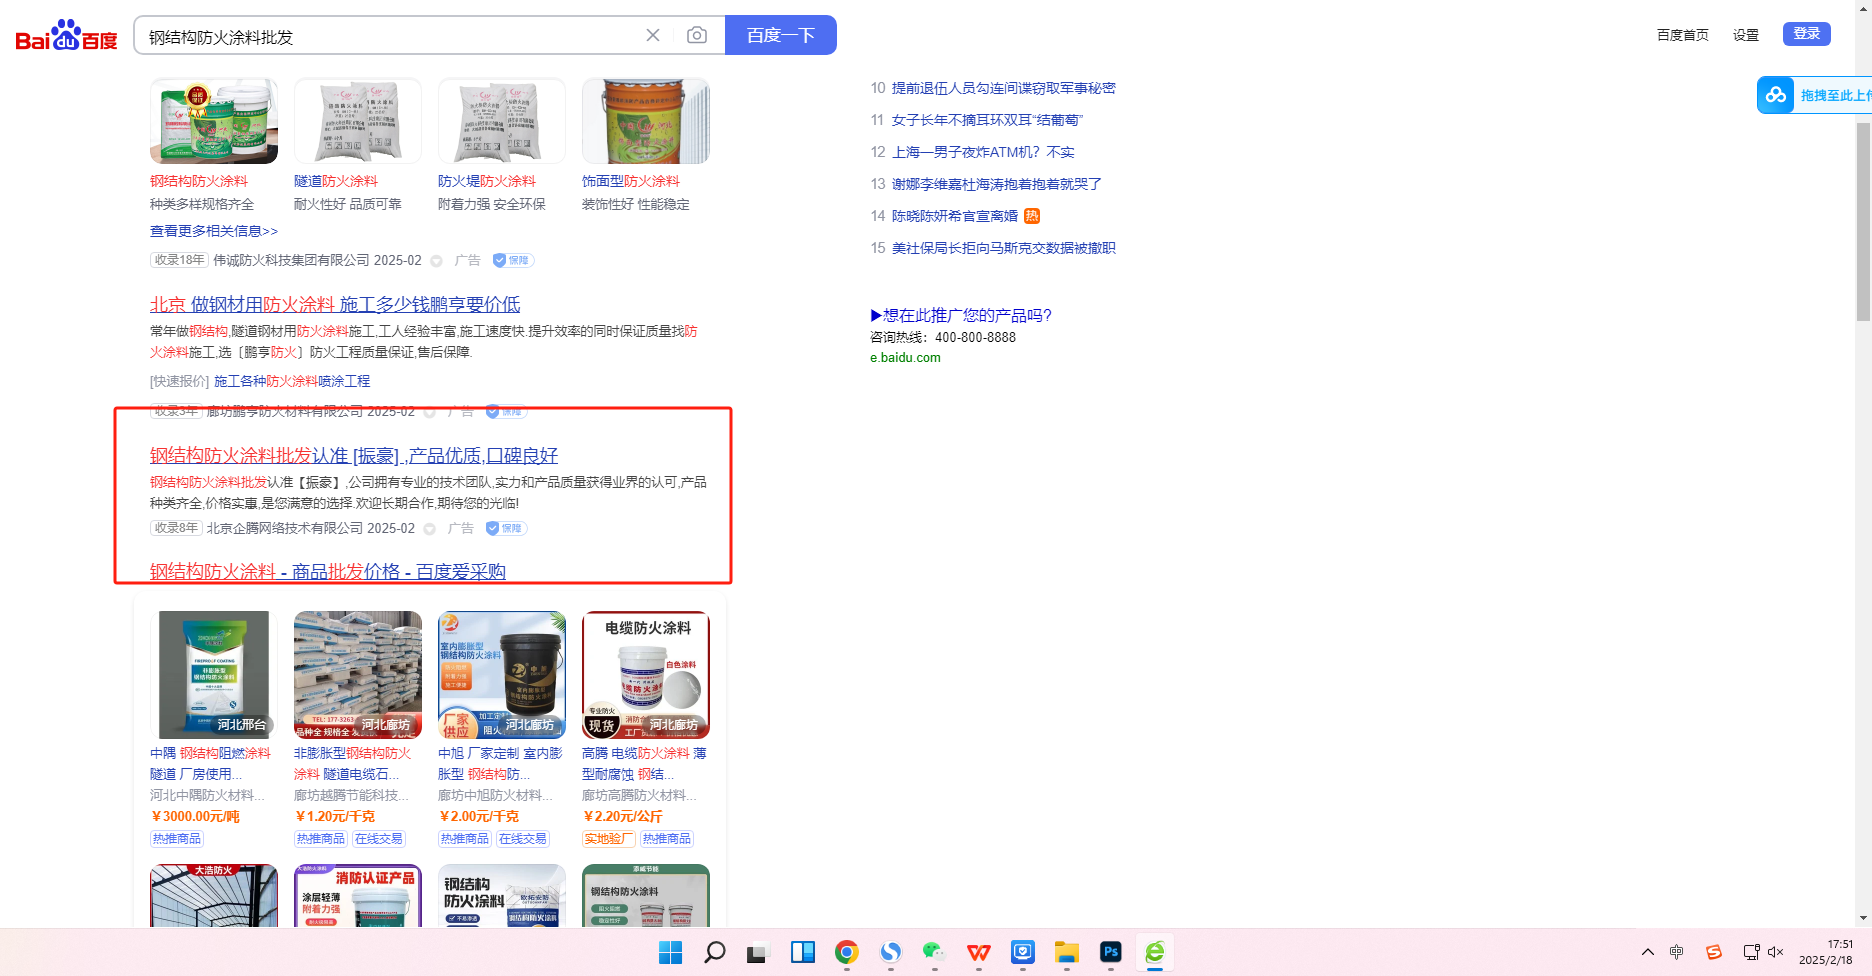This screenshot has width=1872, height=976.
Task: Open 非膨胀型钢结构防火涂料 product title
Action: click(x=353, y=763)
